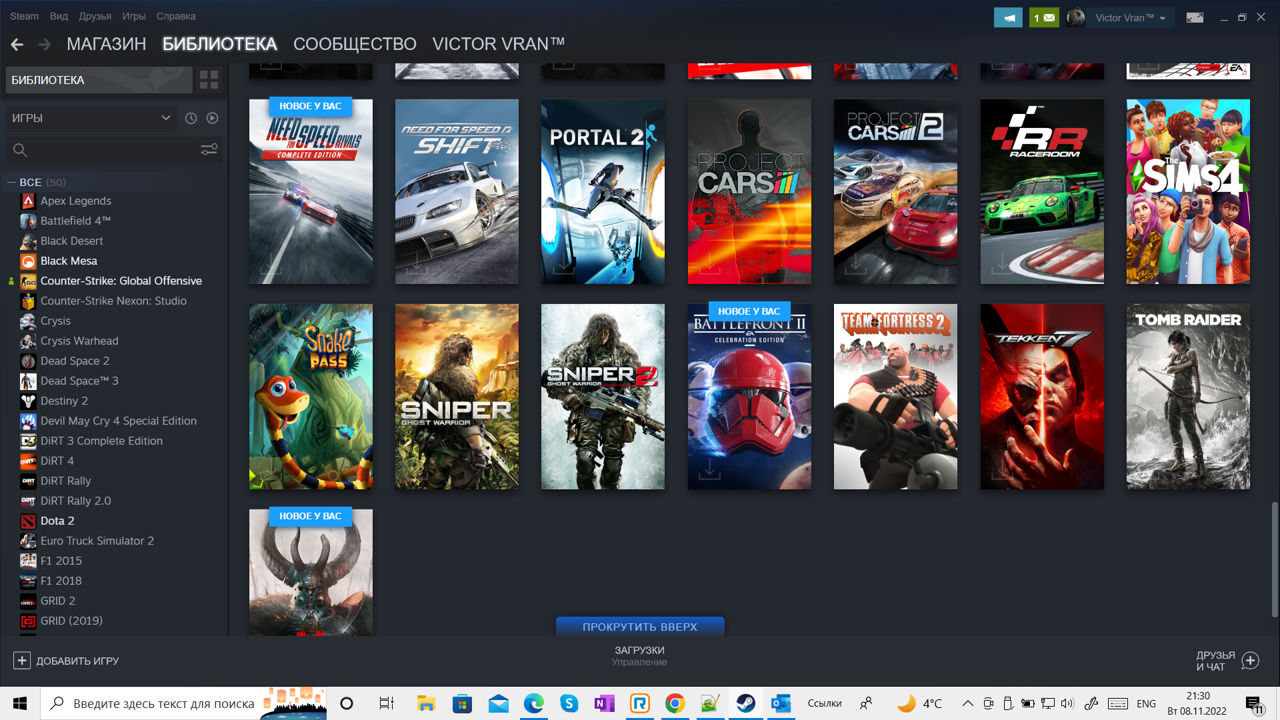This screenshot has width=1280, height=720.
Task: Click in the library search field
Action: [108, 149]
